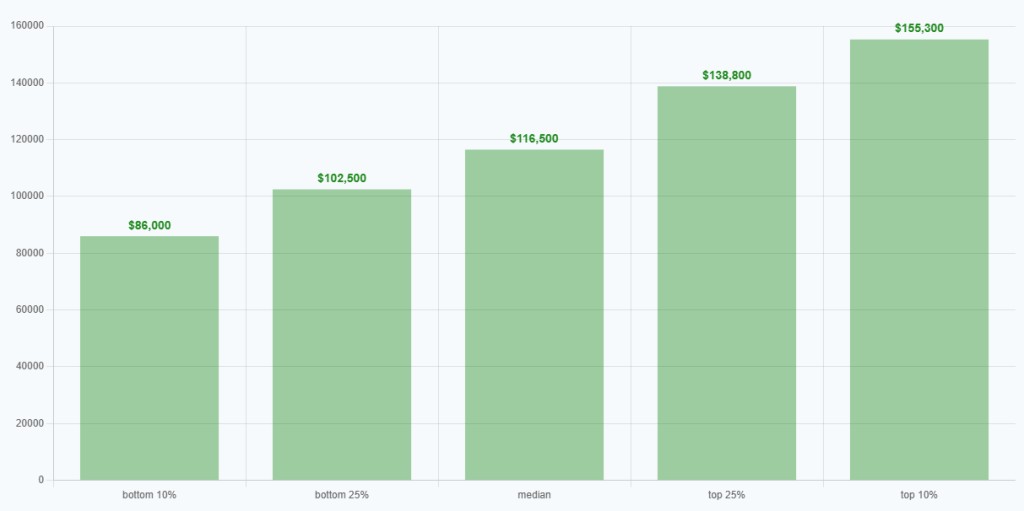Select the "top 10%" x-axis label
Image resolution: width=1024 pixels, height=511 pixels.
[919, 495]
